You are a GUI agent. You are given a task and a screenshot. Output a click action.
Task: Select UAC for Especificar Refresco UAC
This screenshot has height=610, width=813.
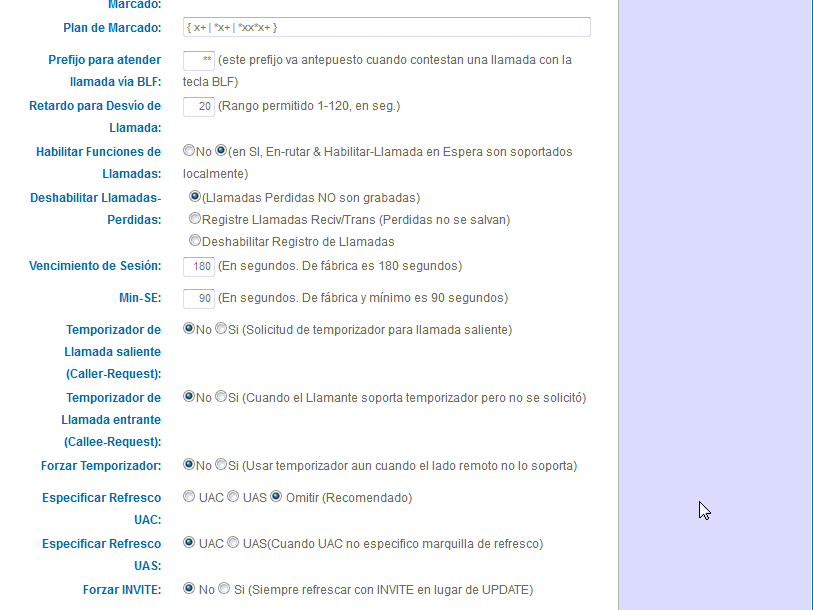tap(187, 495)
